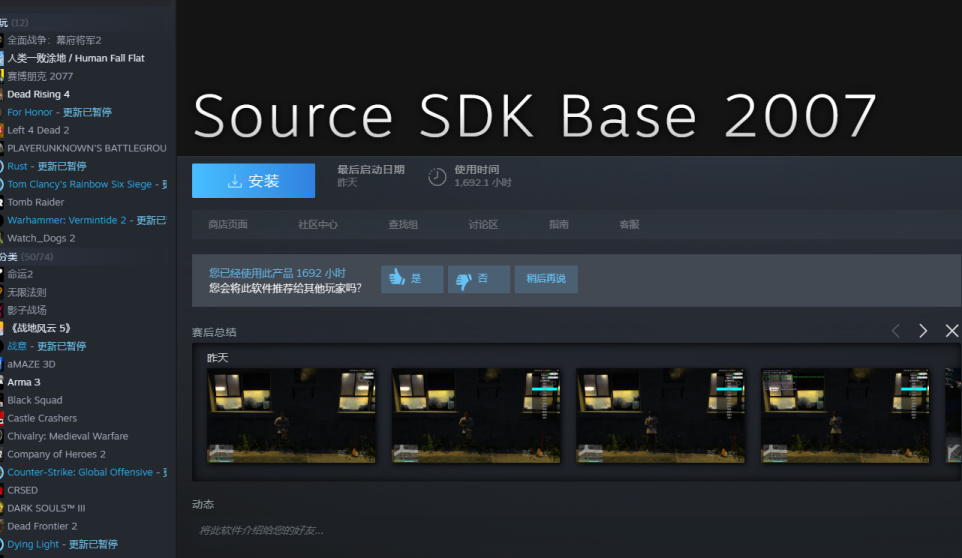Select Watch_Dogs 2 in library list
Viewport: 962px width, 558px height.
pos(41,238)
